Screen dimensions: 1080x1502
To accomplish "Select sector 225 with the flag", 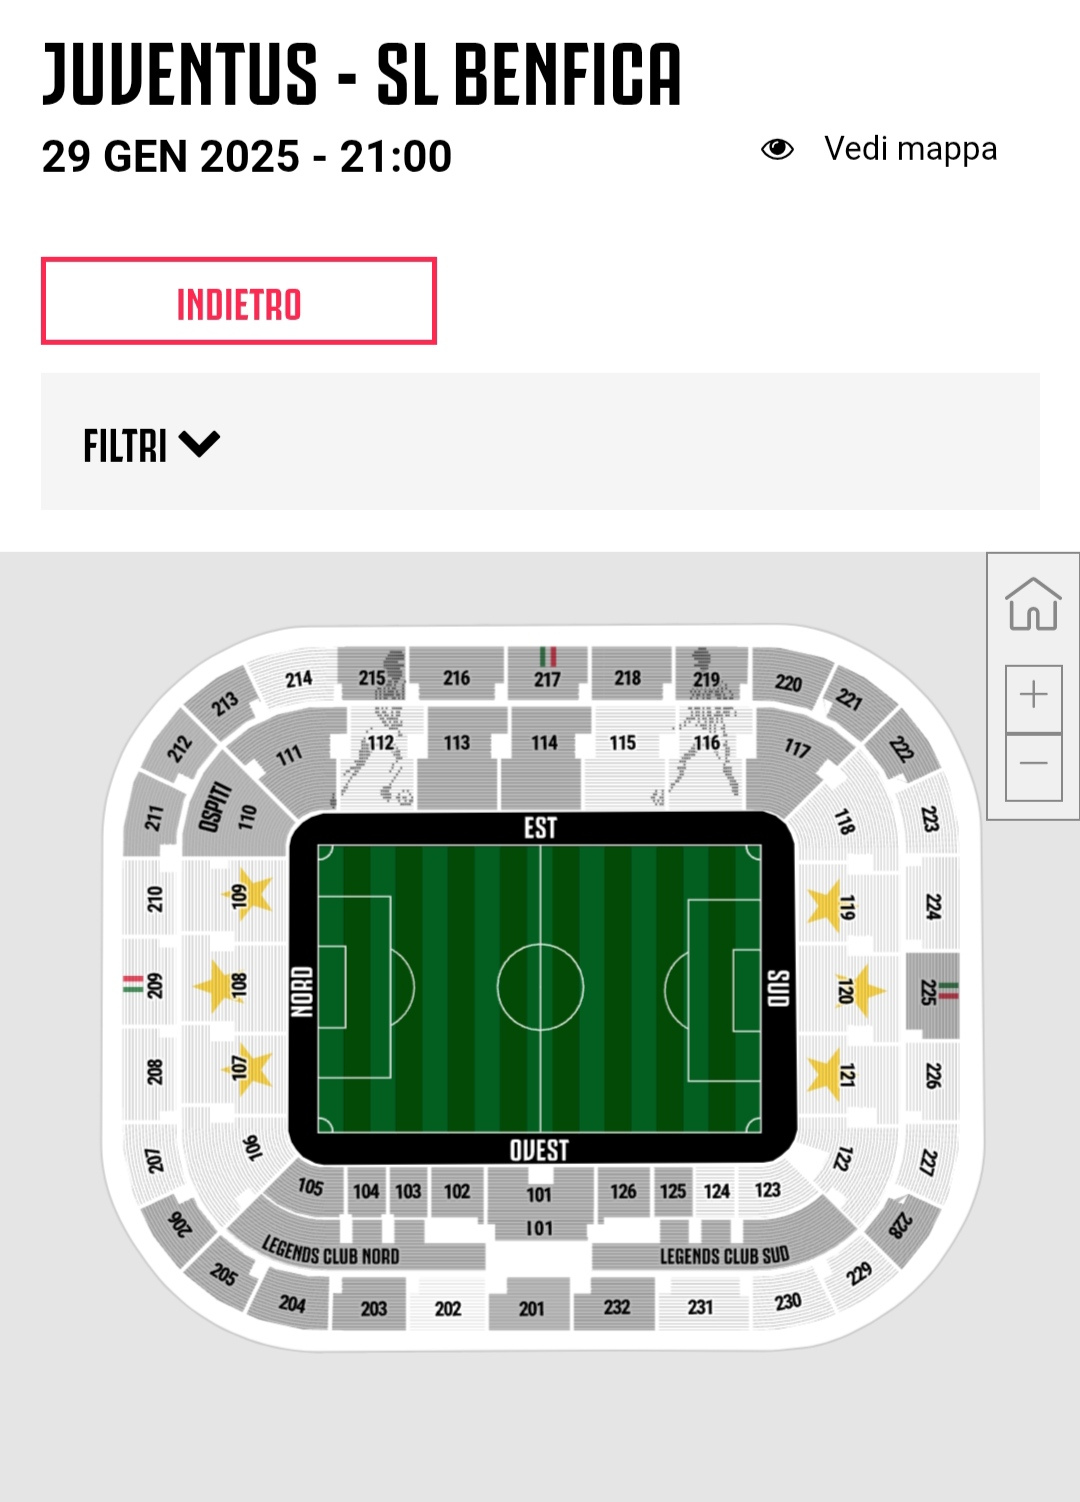I will click(x=930, y=992).
